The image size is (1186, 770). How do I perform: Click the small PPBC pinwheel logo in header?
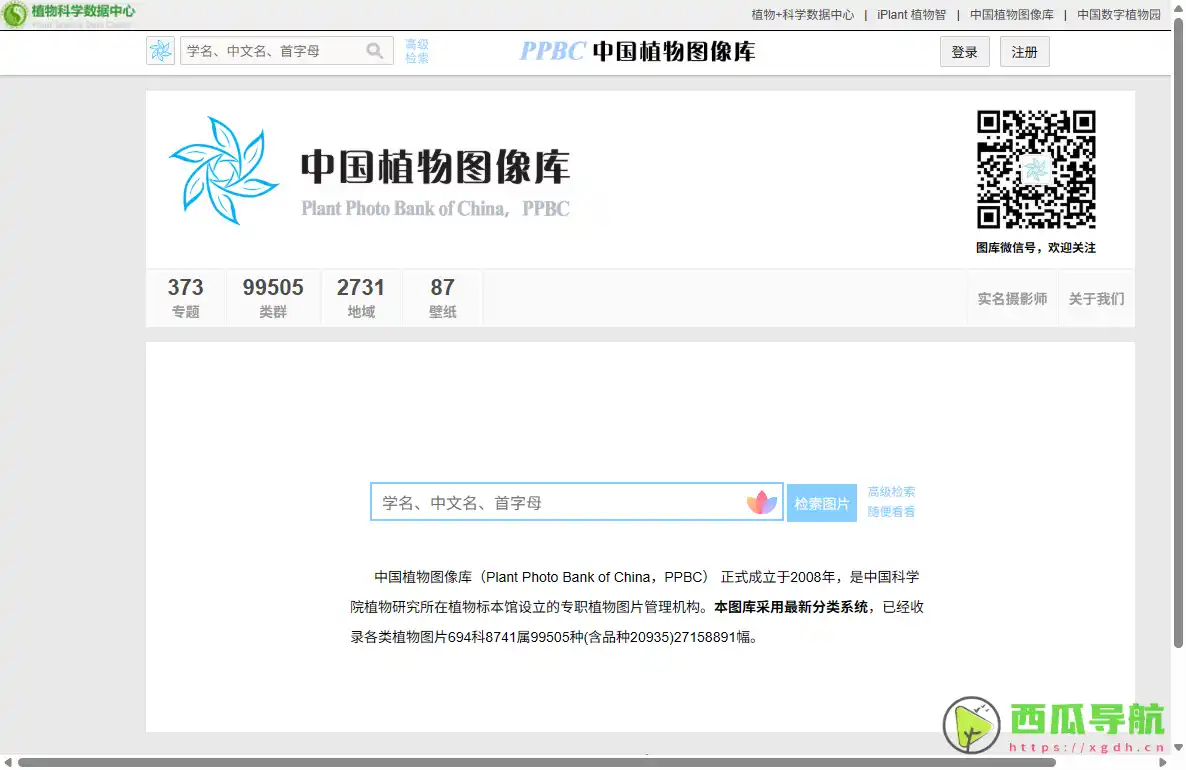point(160,51)
